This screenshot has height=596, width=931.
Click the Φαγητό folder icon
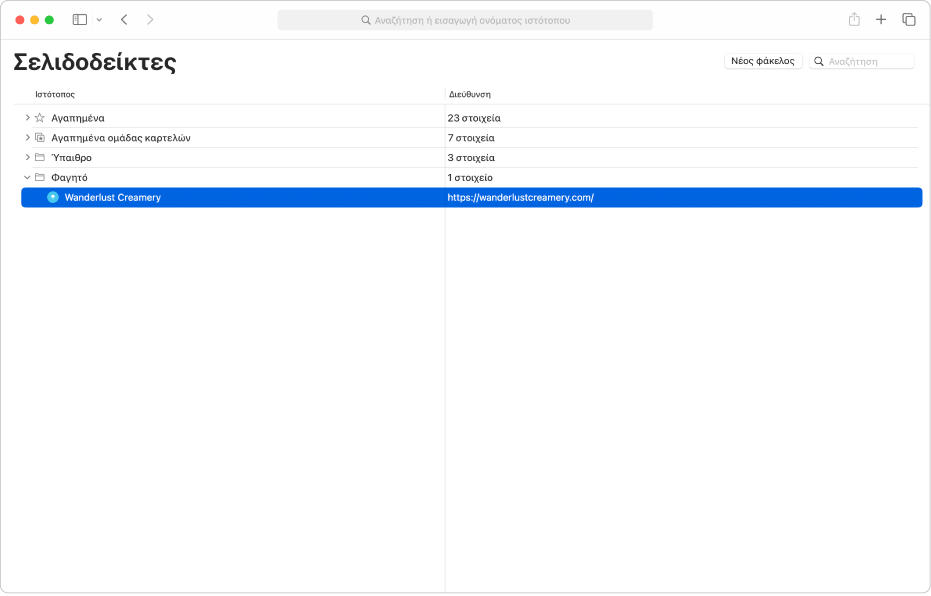(x=40, y=177)
